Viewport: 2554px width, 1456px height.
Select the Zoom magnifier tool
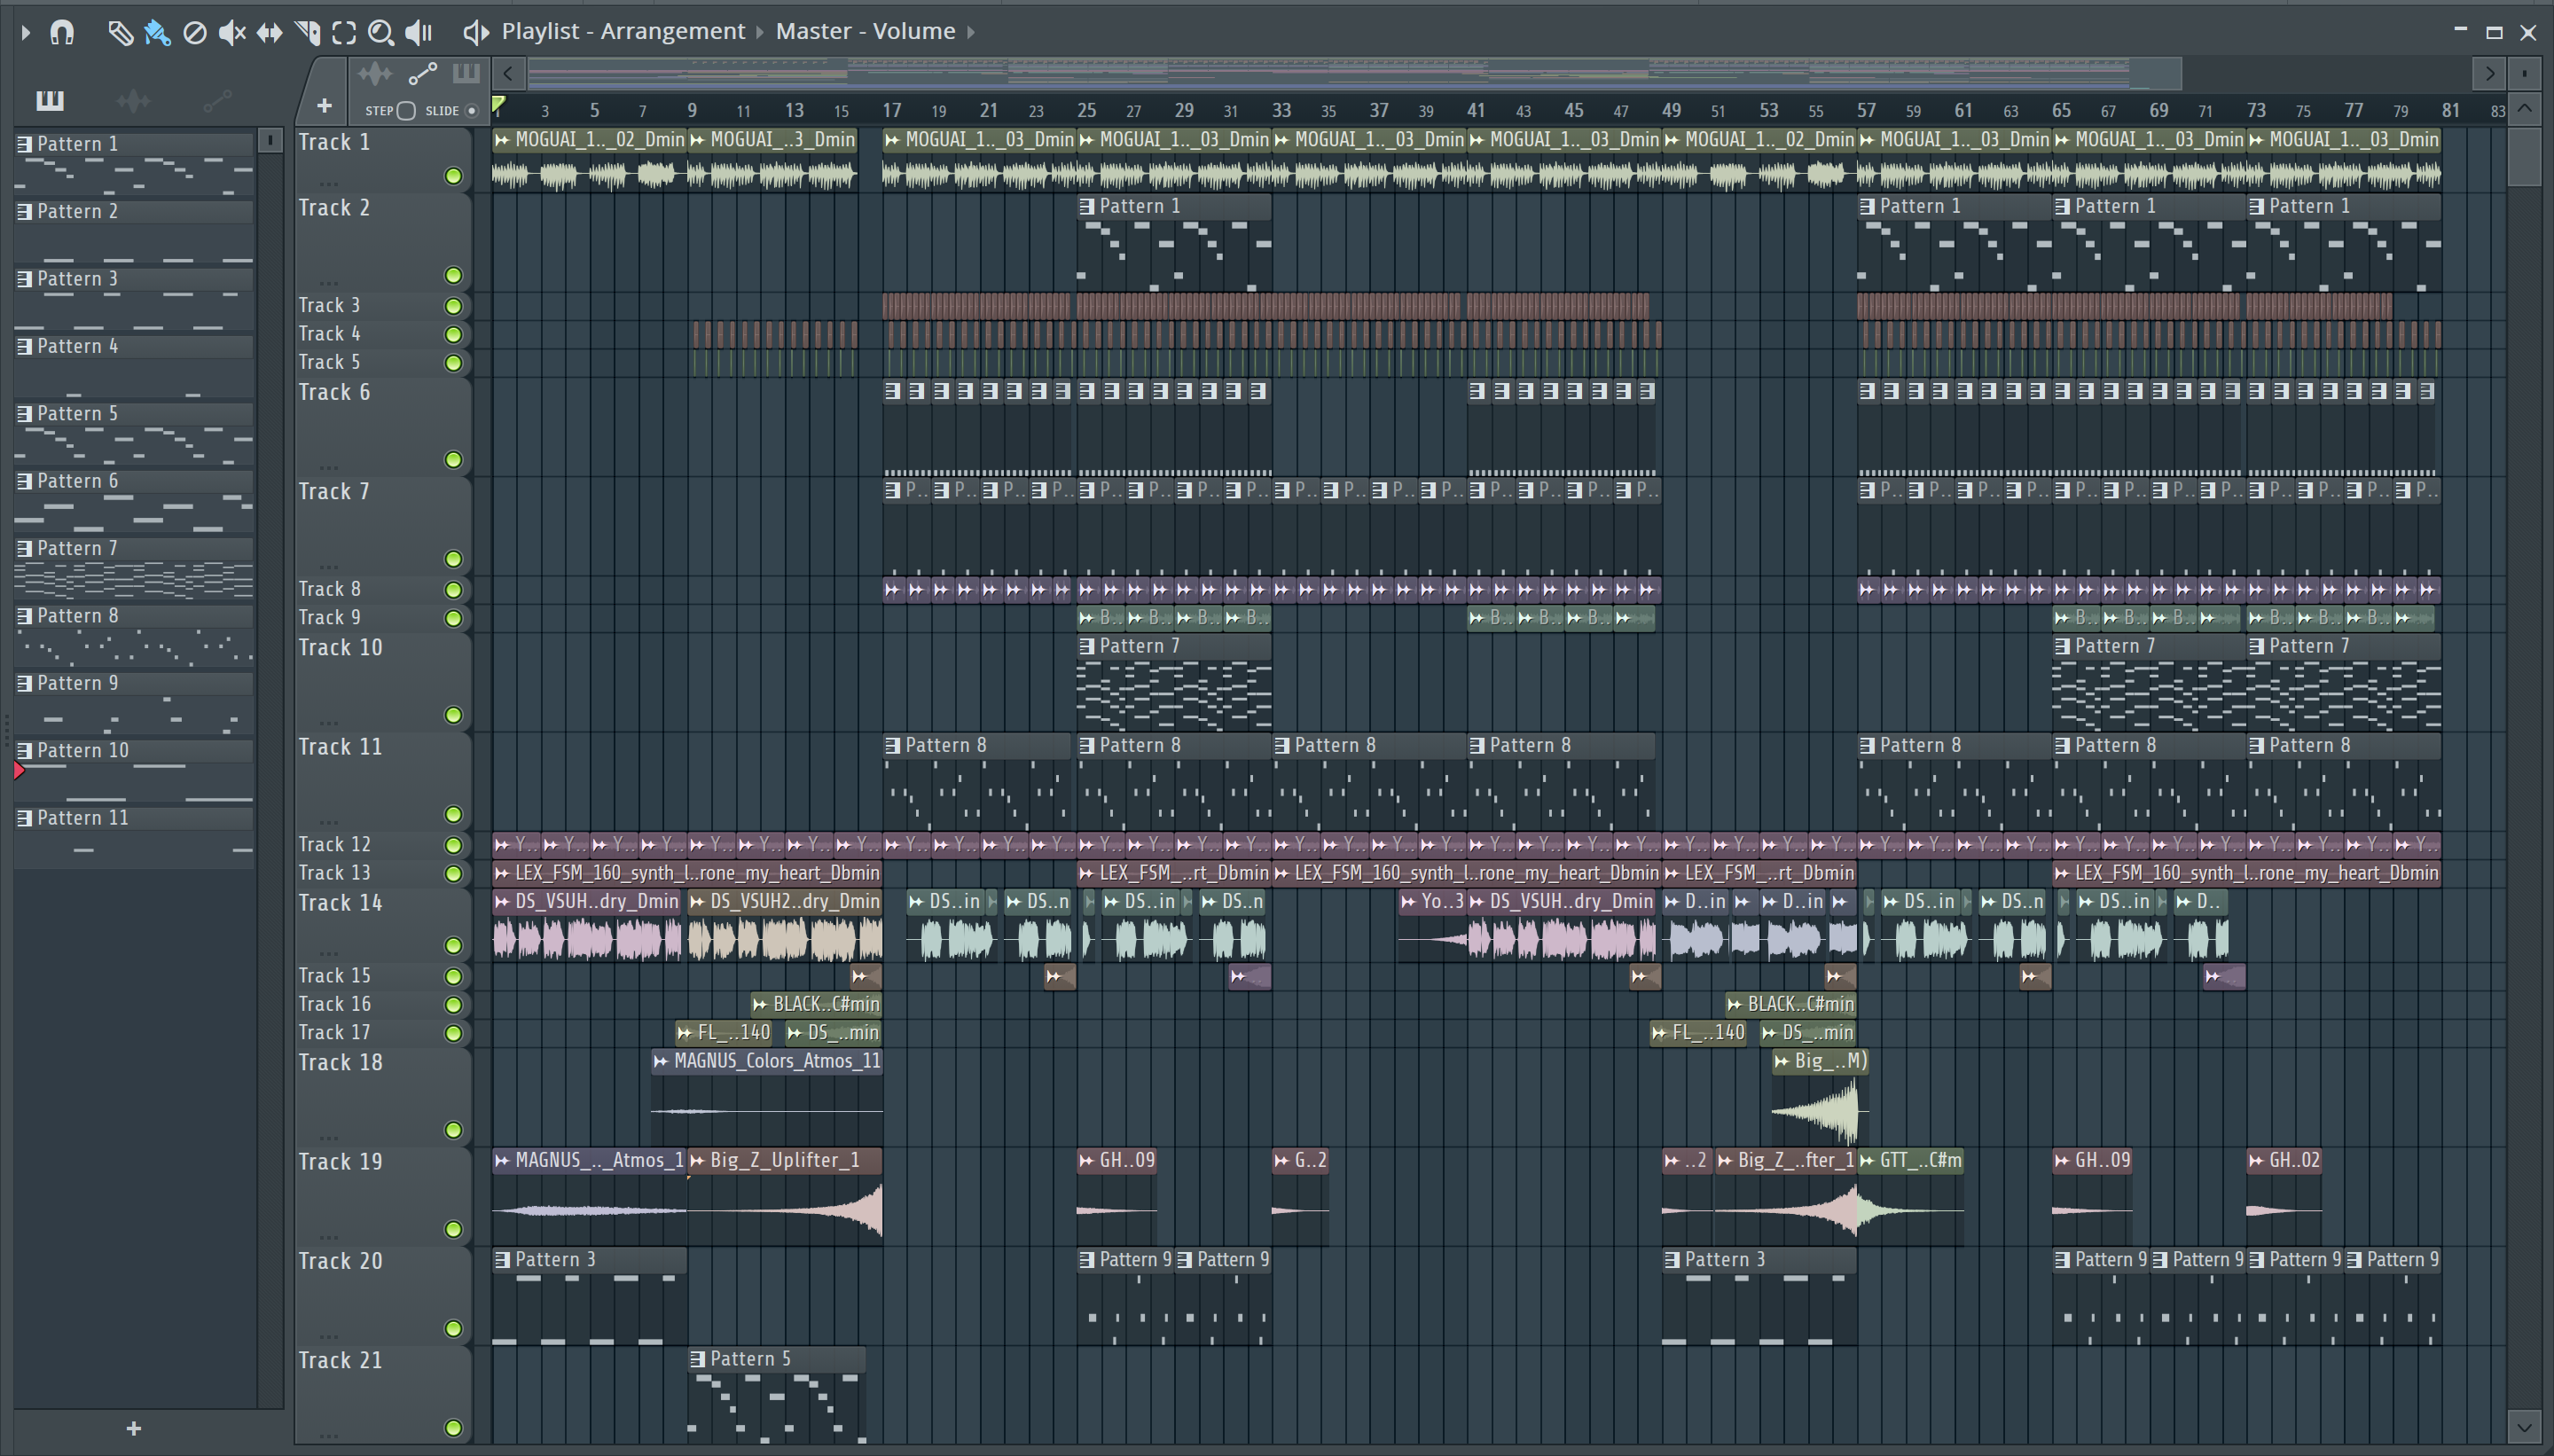click(x=380, y=32)
